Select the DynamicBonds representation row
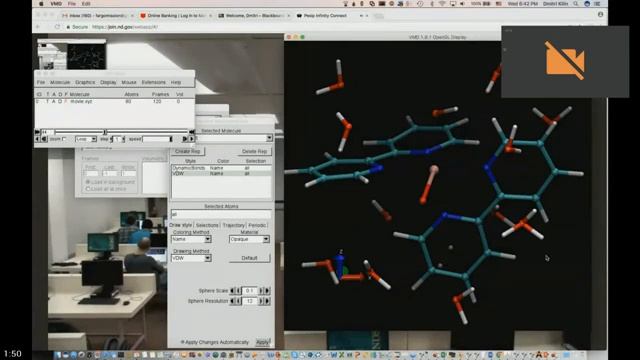 (221, 168)
